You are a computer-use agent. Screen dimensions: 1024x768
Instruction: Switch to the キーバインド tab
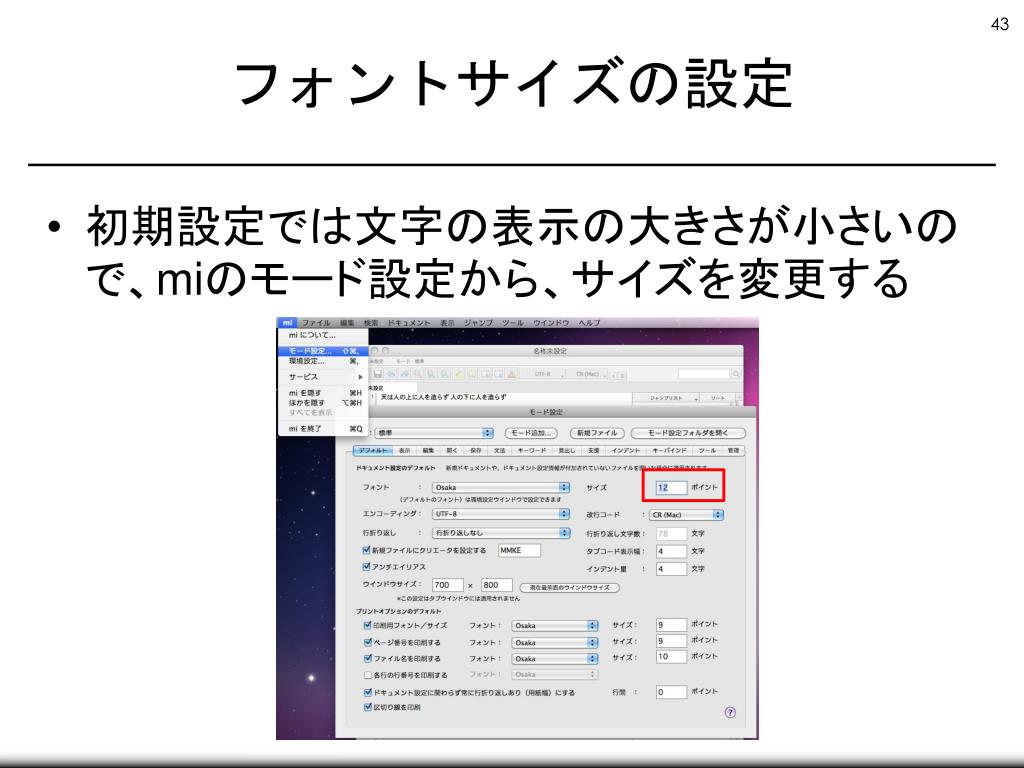point(669,451)
